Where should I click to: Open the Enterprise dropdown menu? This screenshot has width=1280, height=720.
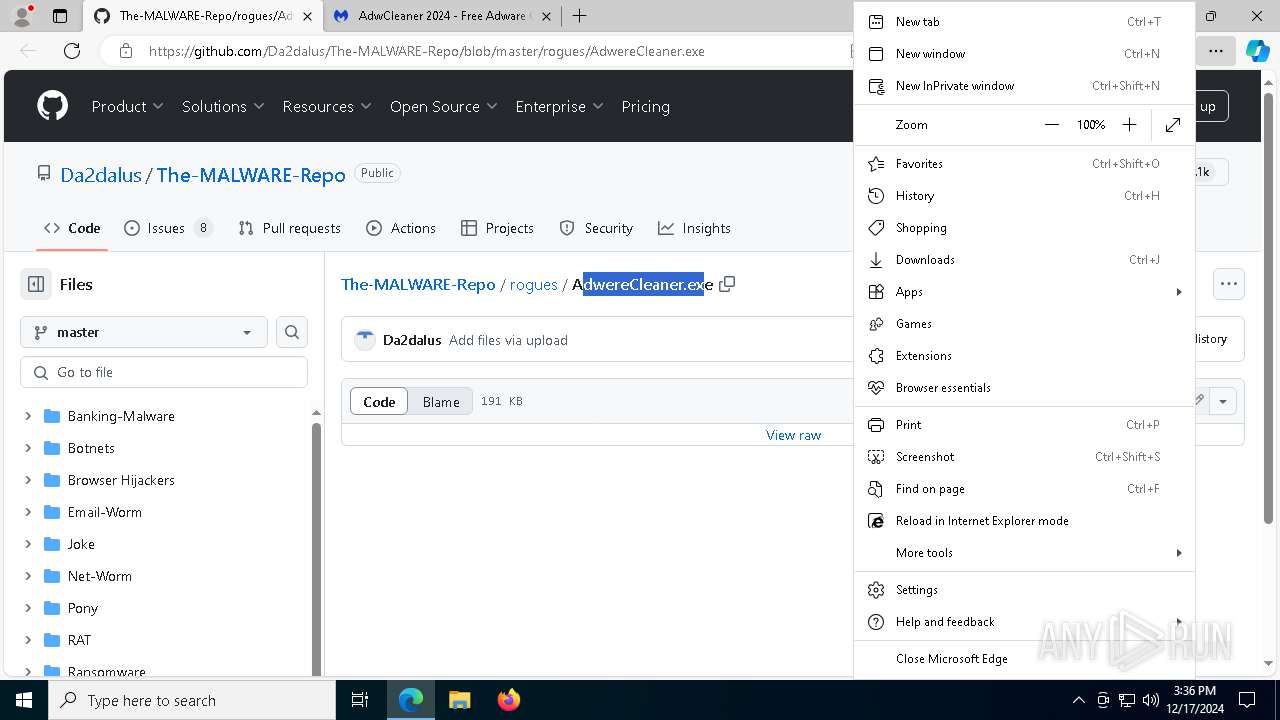560,106
